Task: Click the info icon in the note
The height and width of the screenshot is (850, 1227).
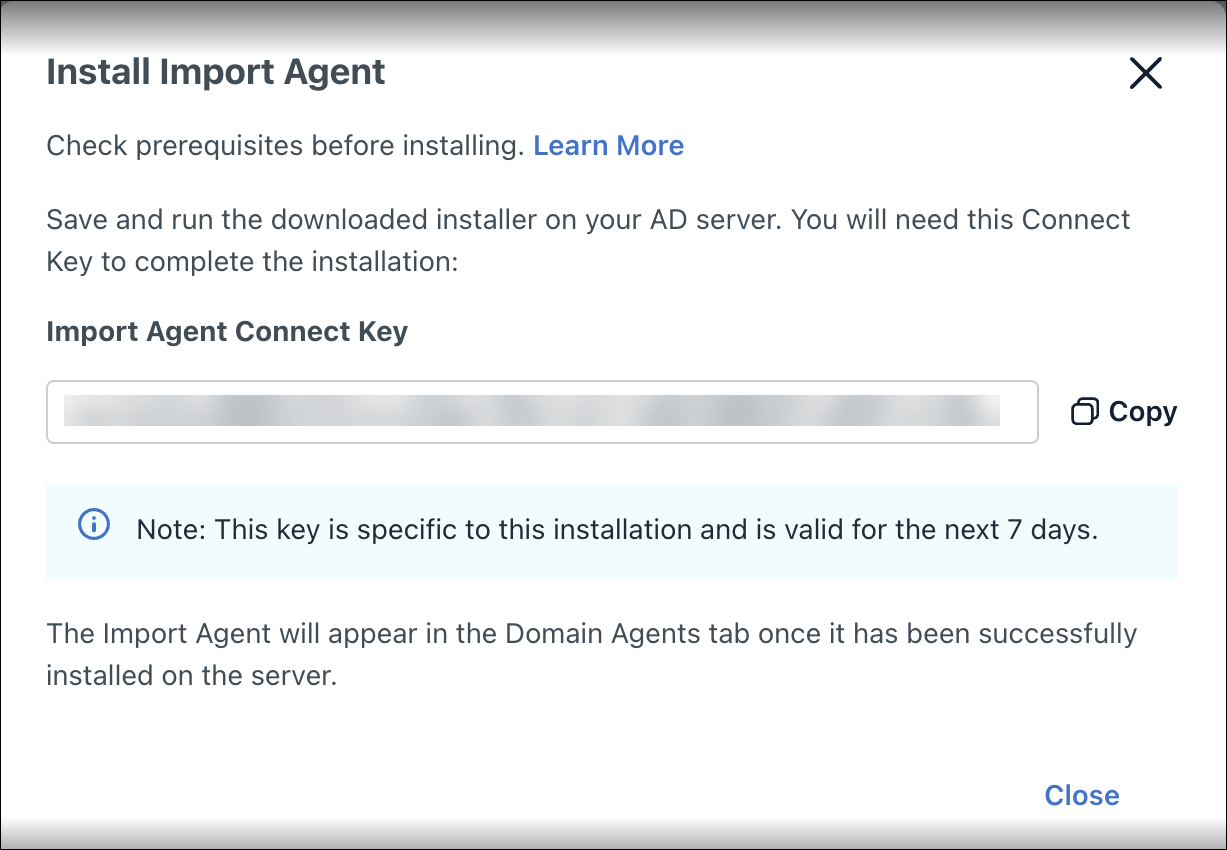Action: tap(93, 524)
